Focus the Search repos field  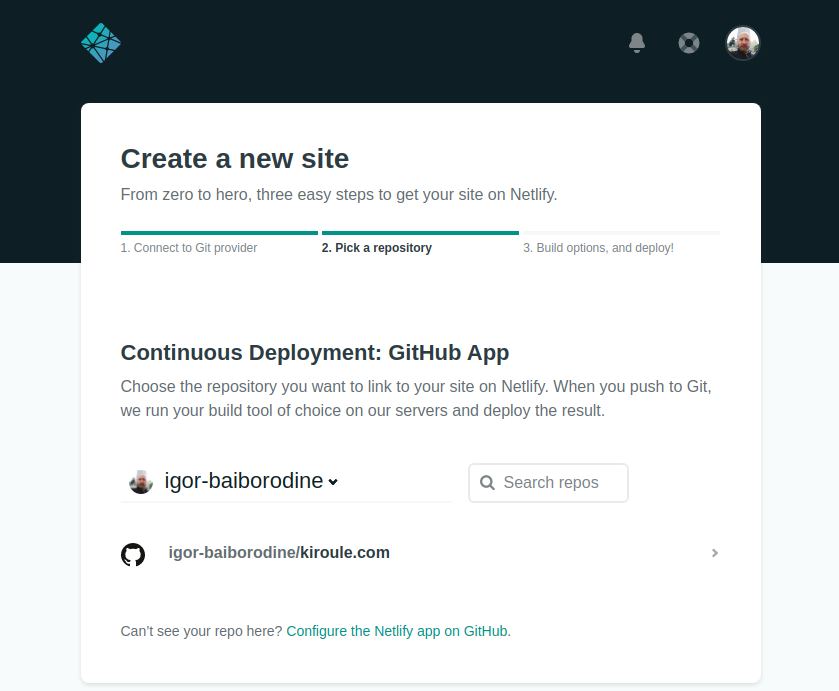click(x=548, y=483)
